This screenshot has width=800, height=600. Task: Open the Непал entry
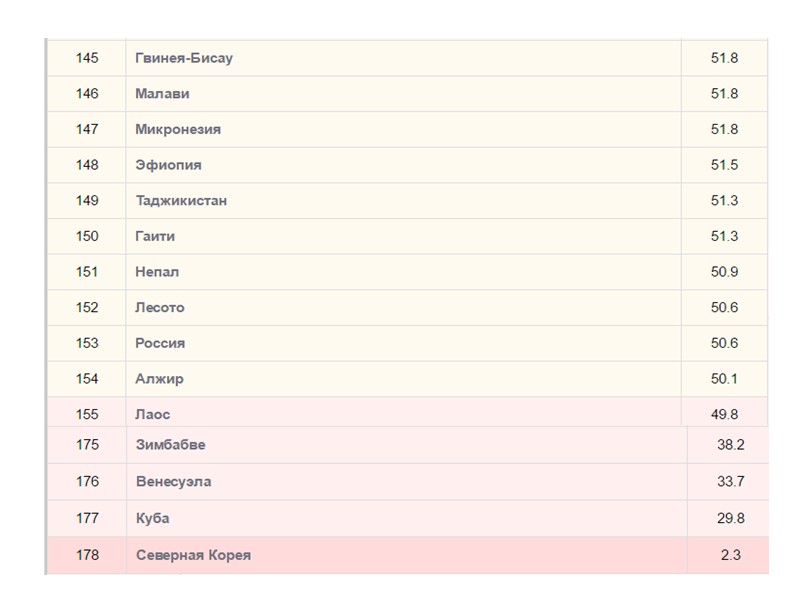[x=157, y=272]
